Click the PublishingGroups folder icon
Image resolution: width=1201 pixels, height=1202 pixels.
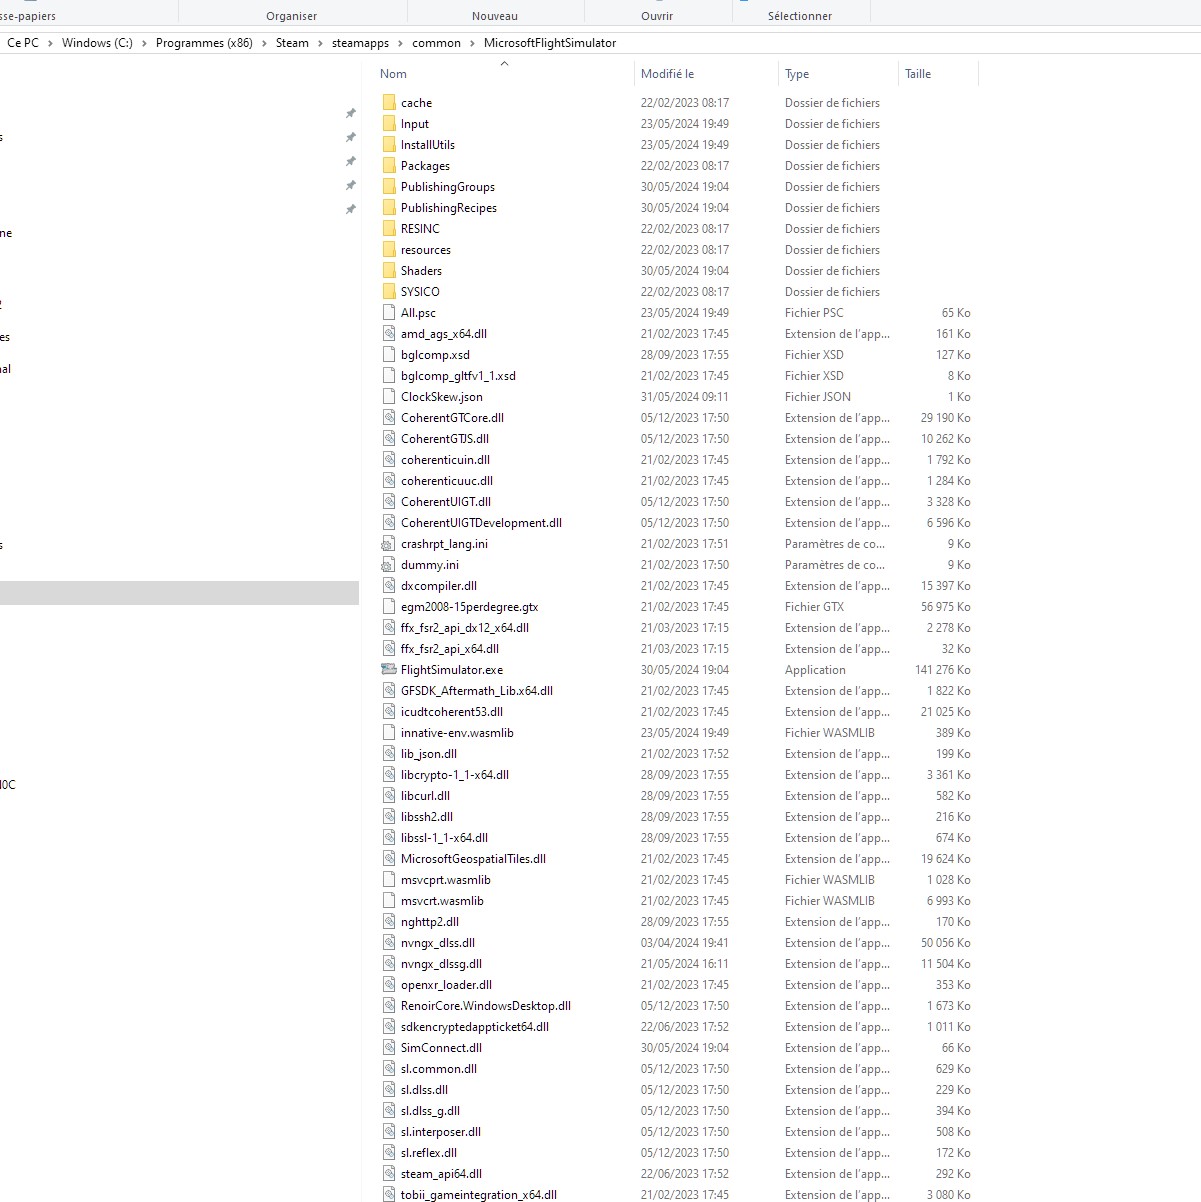(389, 186)
